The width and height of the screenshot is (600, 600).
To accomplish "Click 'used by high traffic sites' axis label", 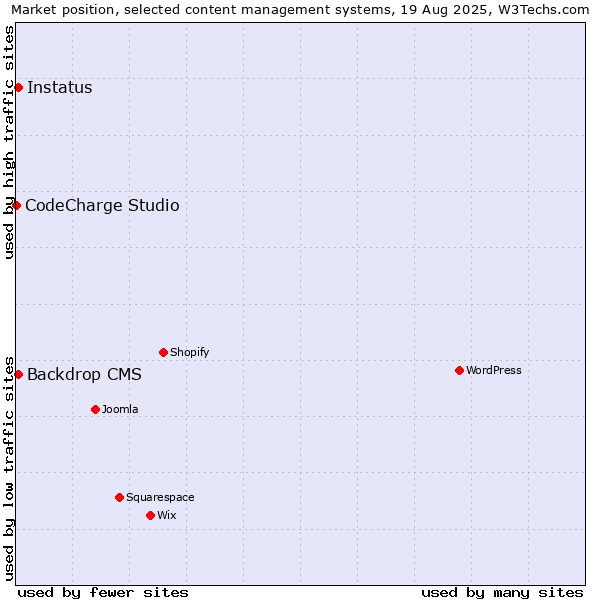I will pyautogui.click(x=8, y=142).
